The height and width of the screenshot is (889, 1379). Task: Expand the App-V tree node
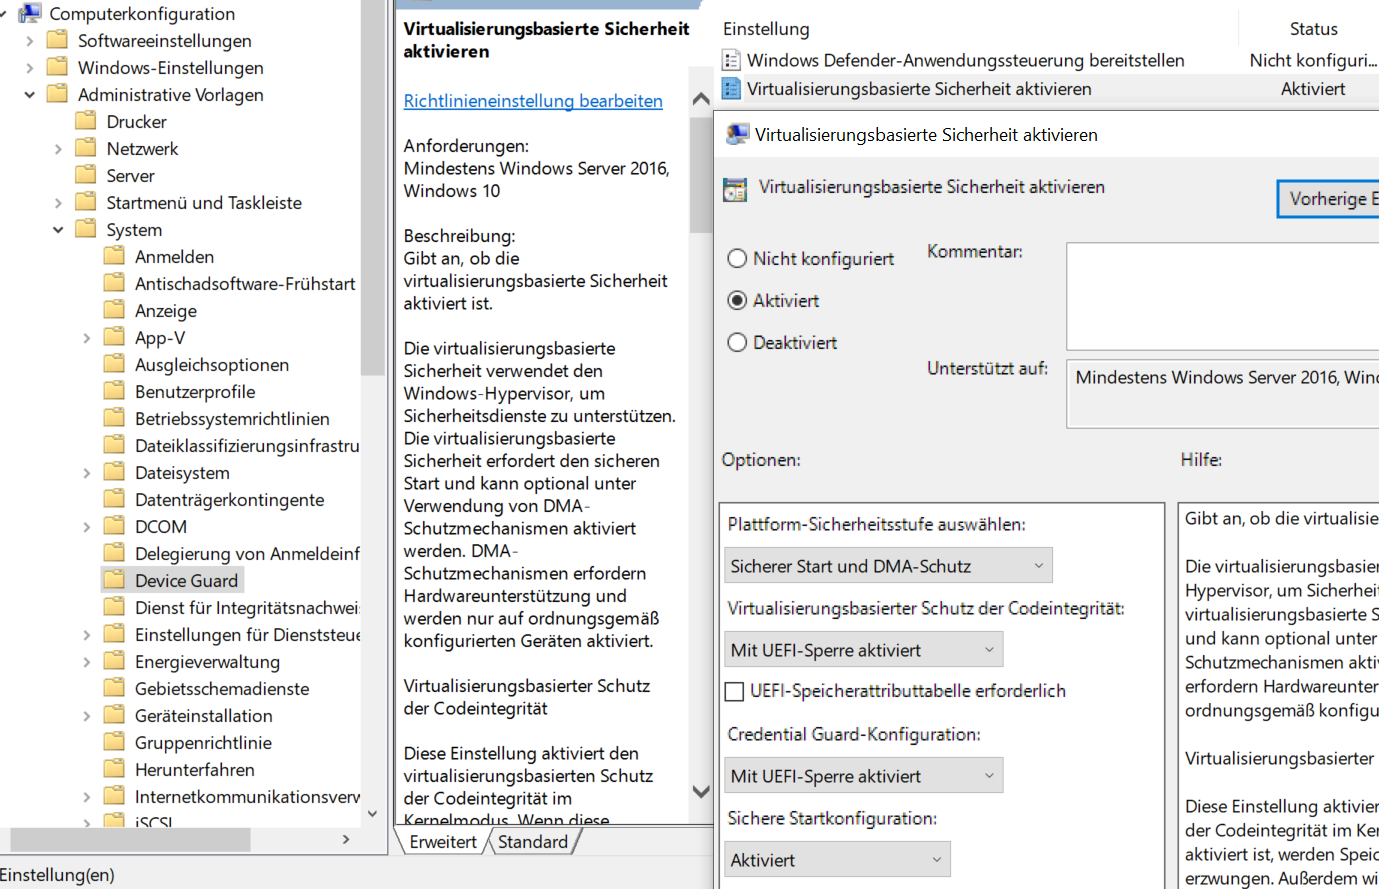[x=86, y=337]
